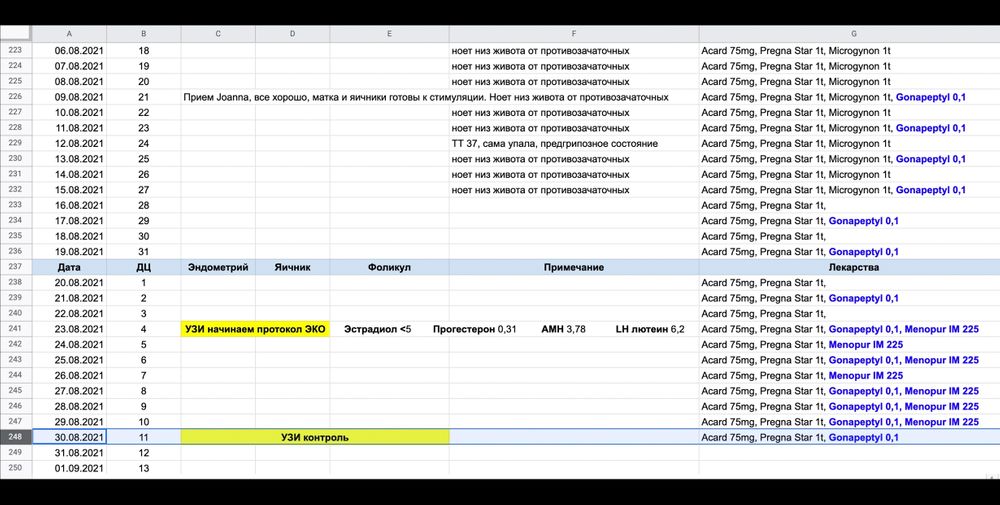Select the "Дата" header cell
1000x505 pixels.
point(69,267)
